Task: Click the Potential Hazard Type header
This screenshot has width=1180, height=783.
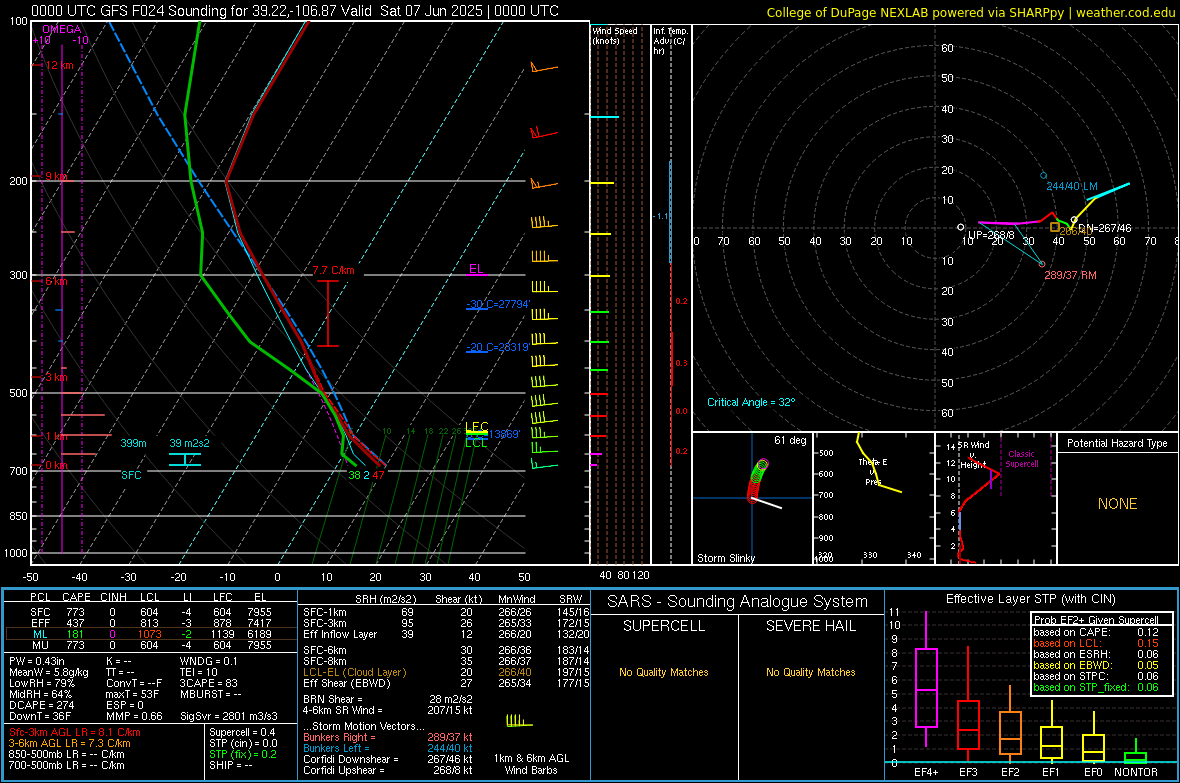Action: click(x=1117, y=443)
